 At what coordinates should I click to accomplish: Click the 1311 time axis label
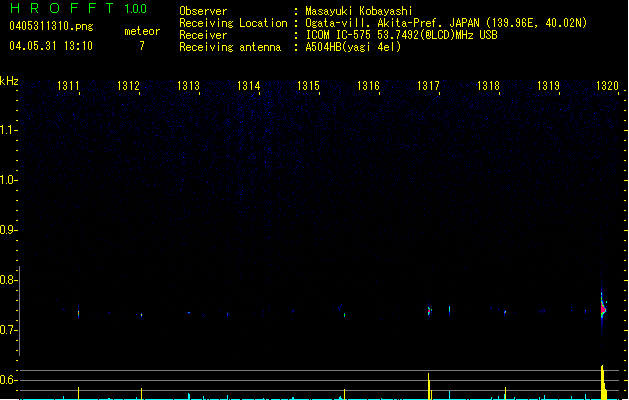pos(68,85)
